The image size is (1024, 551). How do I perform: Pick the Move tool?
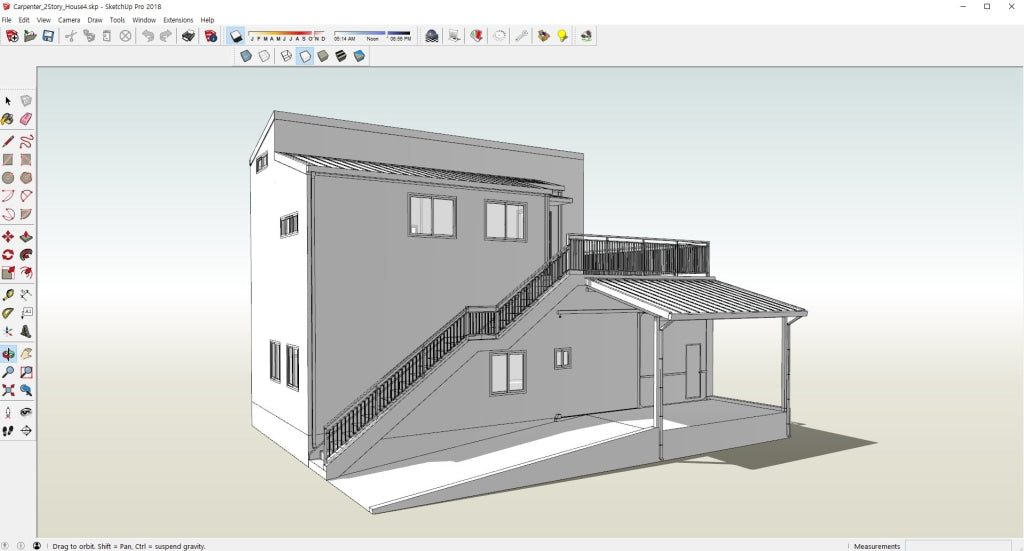coord(8,236)
